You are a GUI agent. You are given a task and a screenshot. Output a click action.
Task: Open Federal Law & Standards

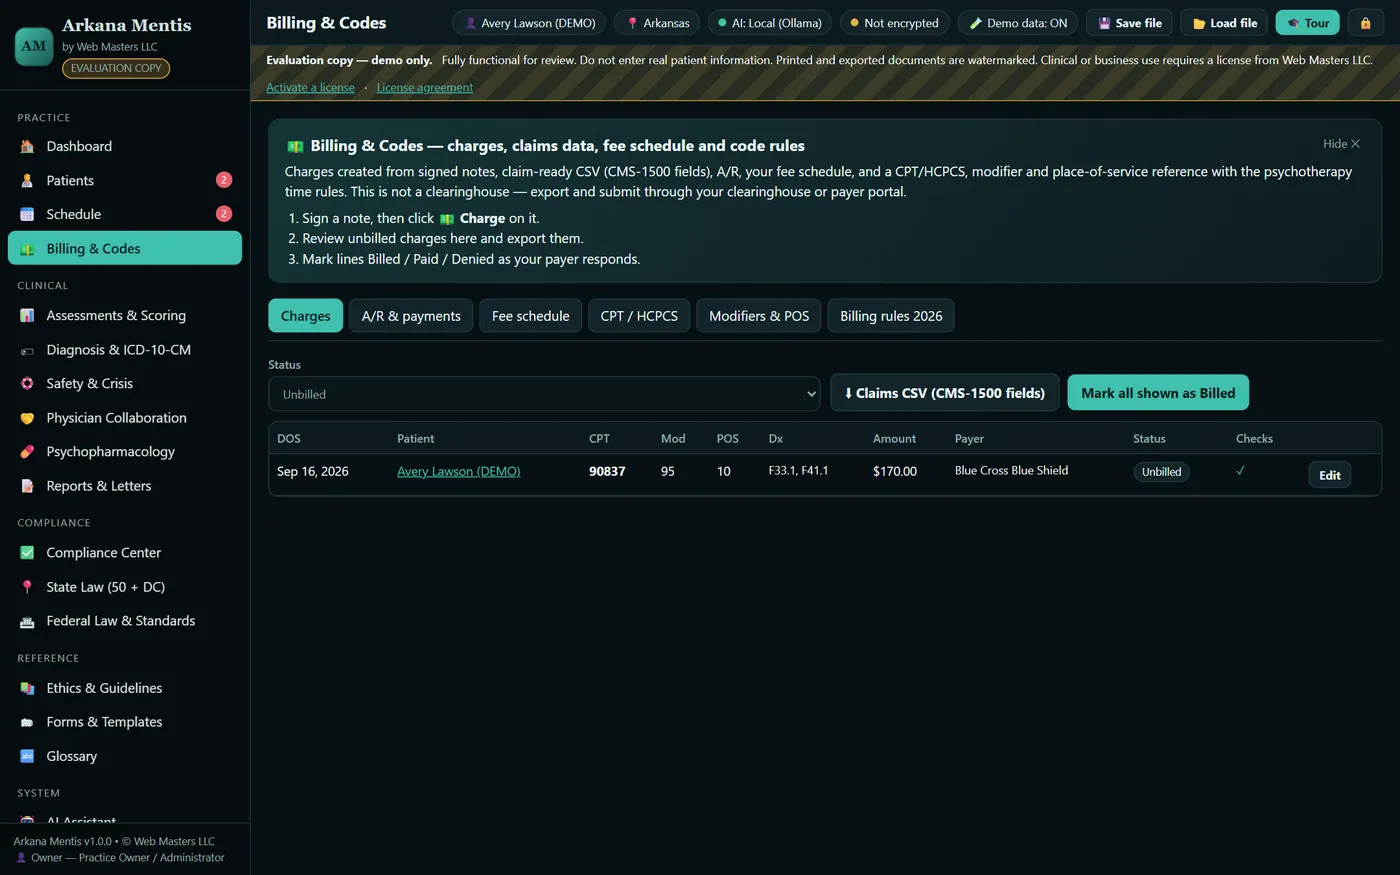click(125, 621)
